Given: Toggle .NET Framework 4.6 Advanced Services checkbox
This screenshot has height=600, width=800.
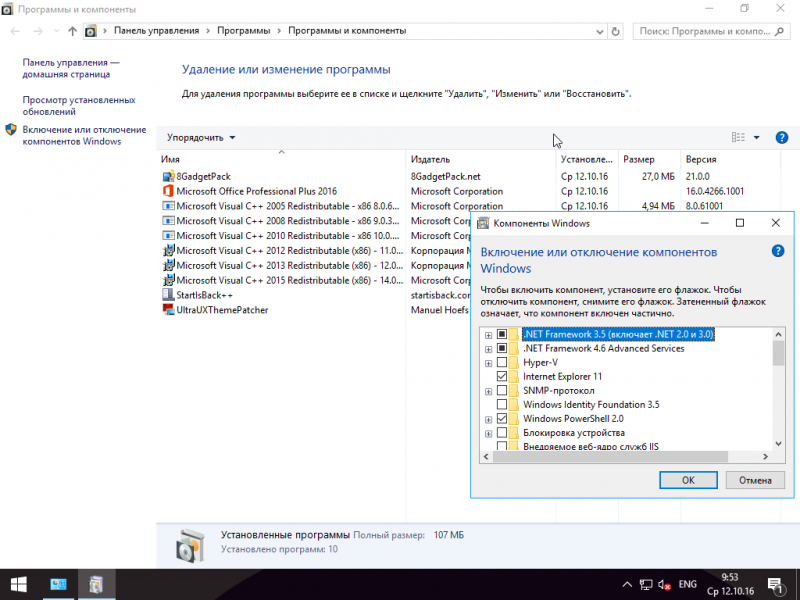Looking at the screenshot, I should click(x=502, y=348).
